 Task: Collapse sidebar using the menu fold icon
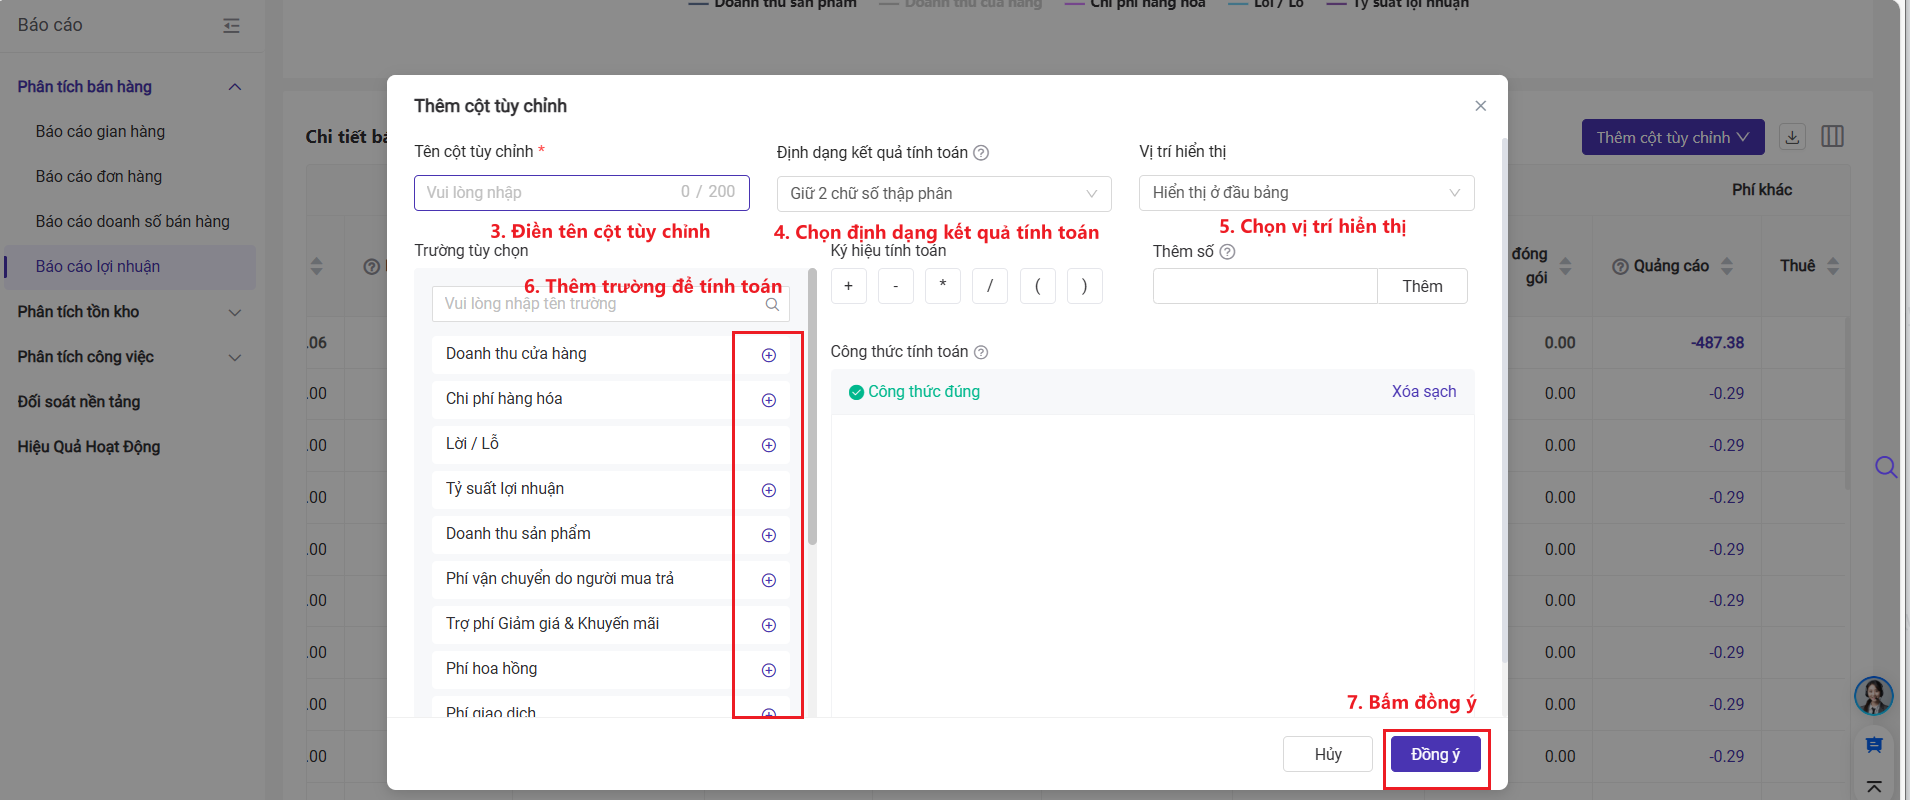point(231,26)
